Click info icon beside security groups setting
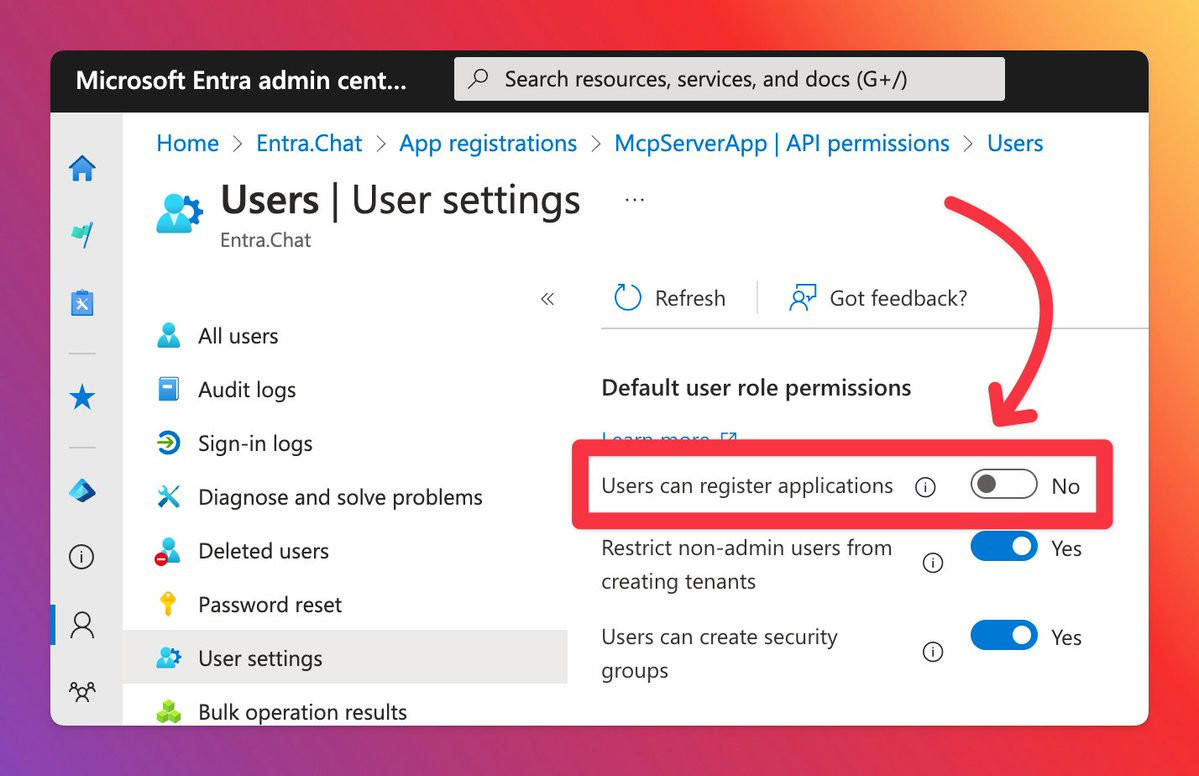The height and width of the screenshot is (776, 1199). pos(933,652)
